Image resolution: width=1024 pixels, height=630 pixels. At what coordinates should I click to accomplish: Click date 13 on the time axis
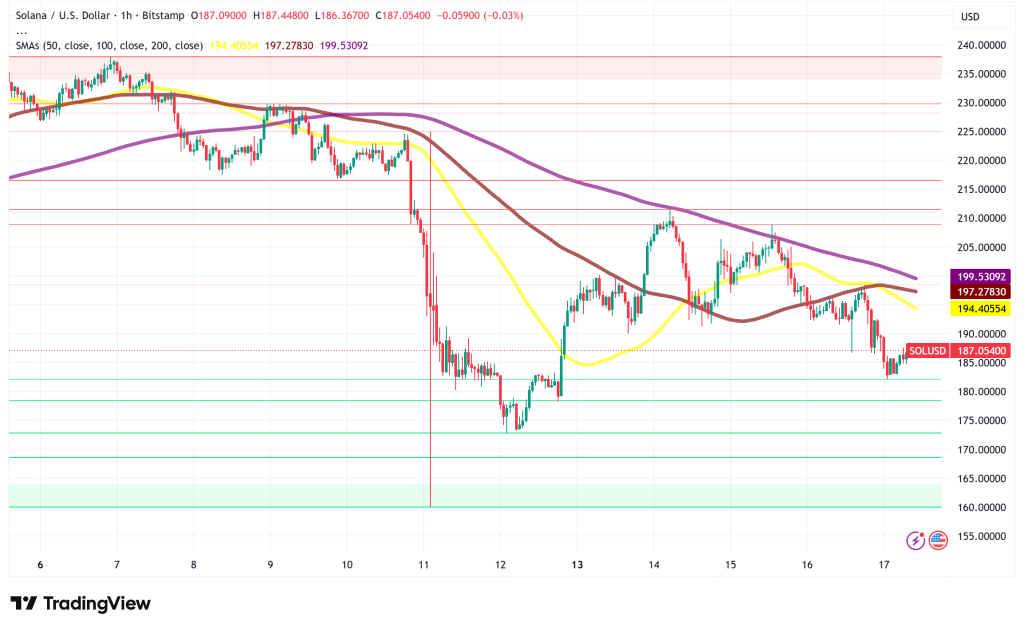pos(576,565)
